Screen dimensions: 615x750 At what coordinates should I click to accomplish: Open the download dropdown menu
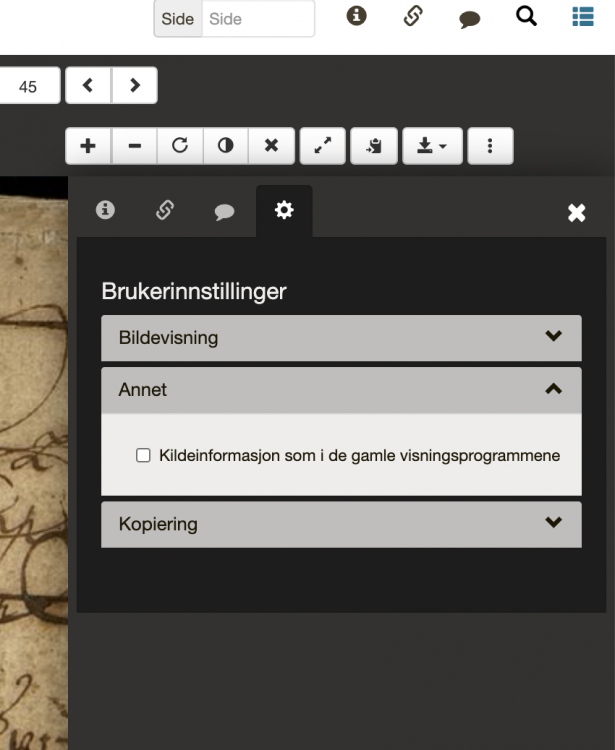[432, 146]
